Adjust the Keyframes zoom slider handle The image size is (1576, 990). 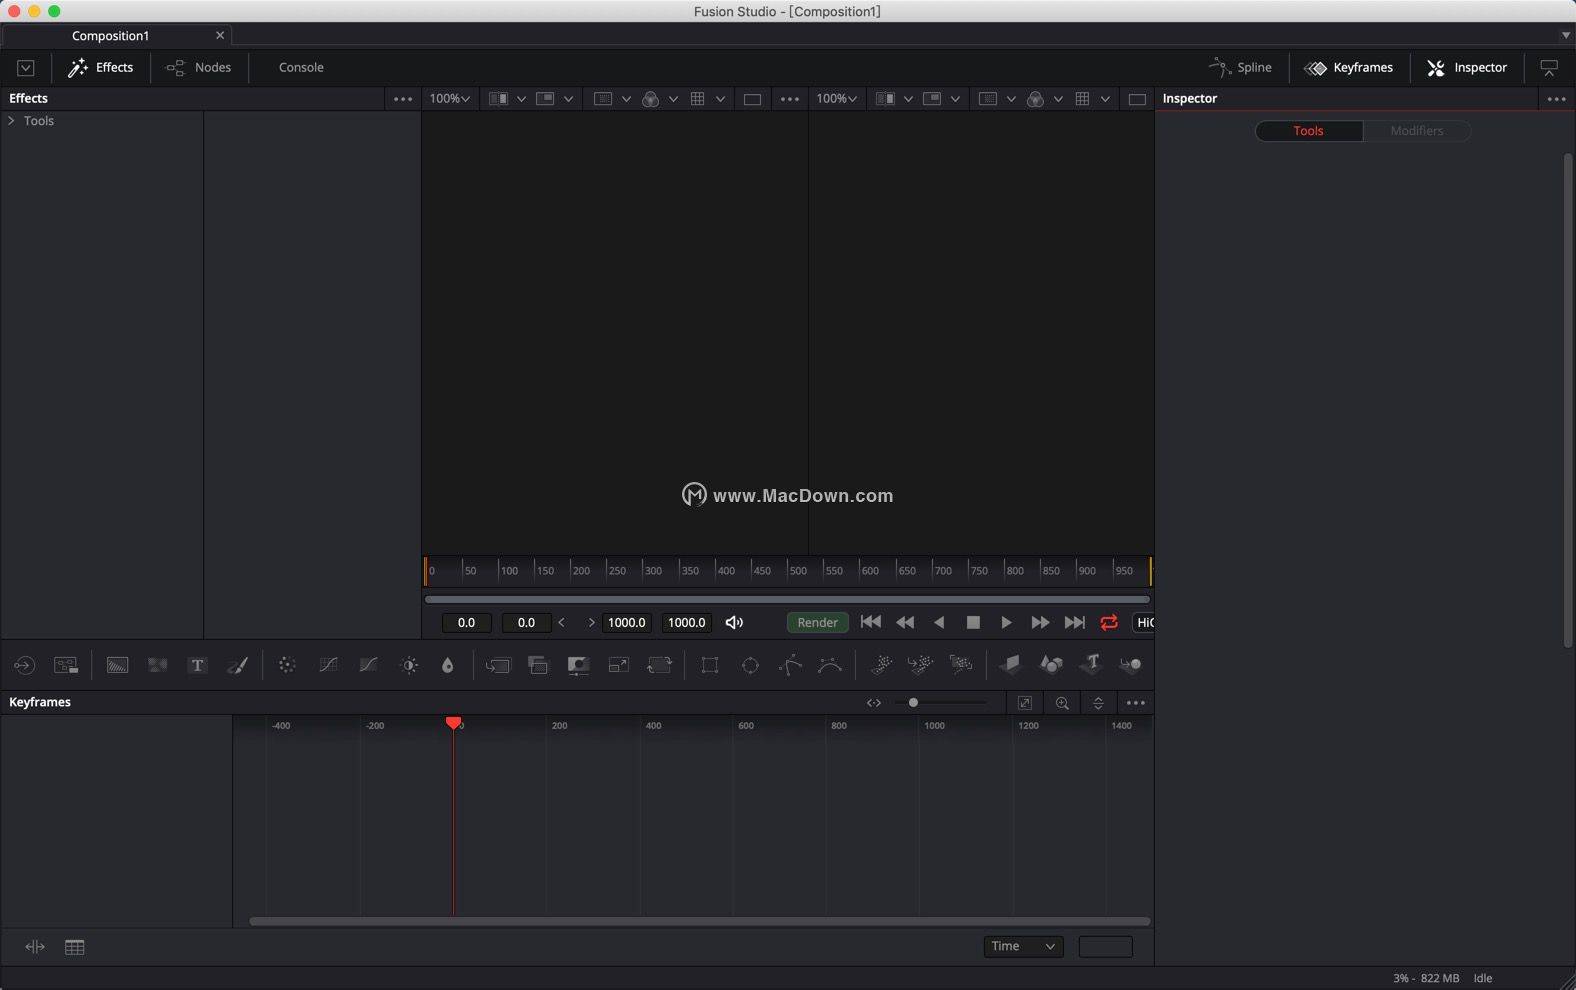pos(913,703)
